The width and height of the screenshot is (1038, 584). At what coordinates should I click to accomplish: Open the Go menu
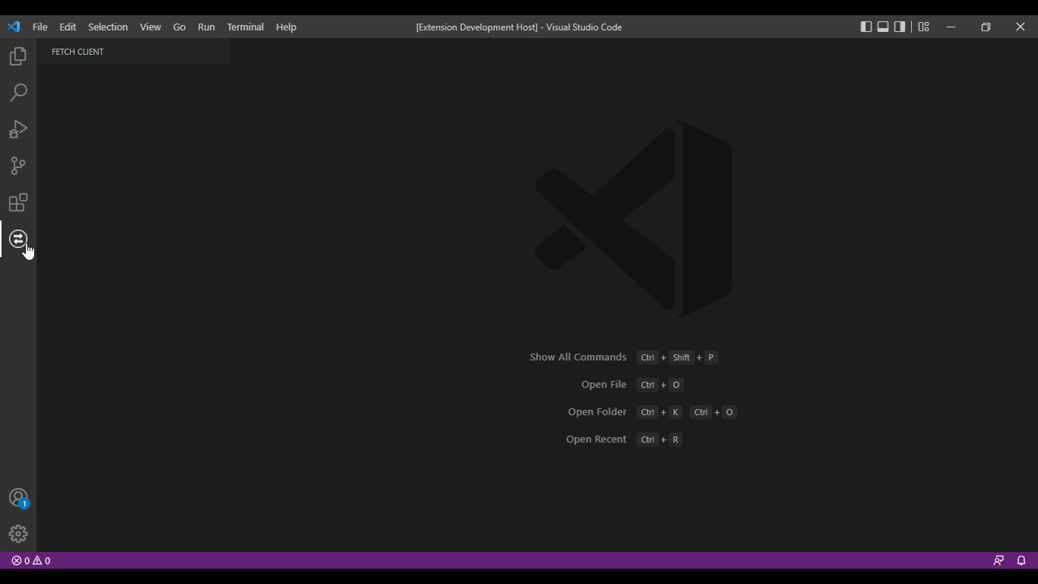point(179,27)
